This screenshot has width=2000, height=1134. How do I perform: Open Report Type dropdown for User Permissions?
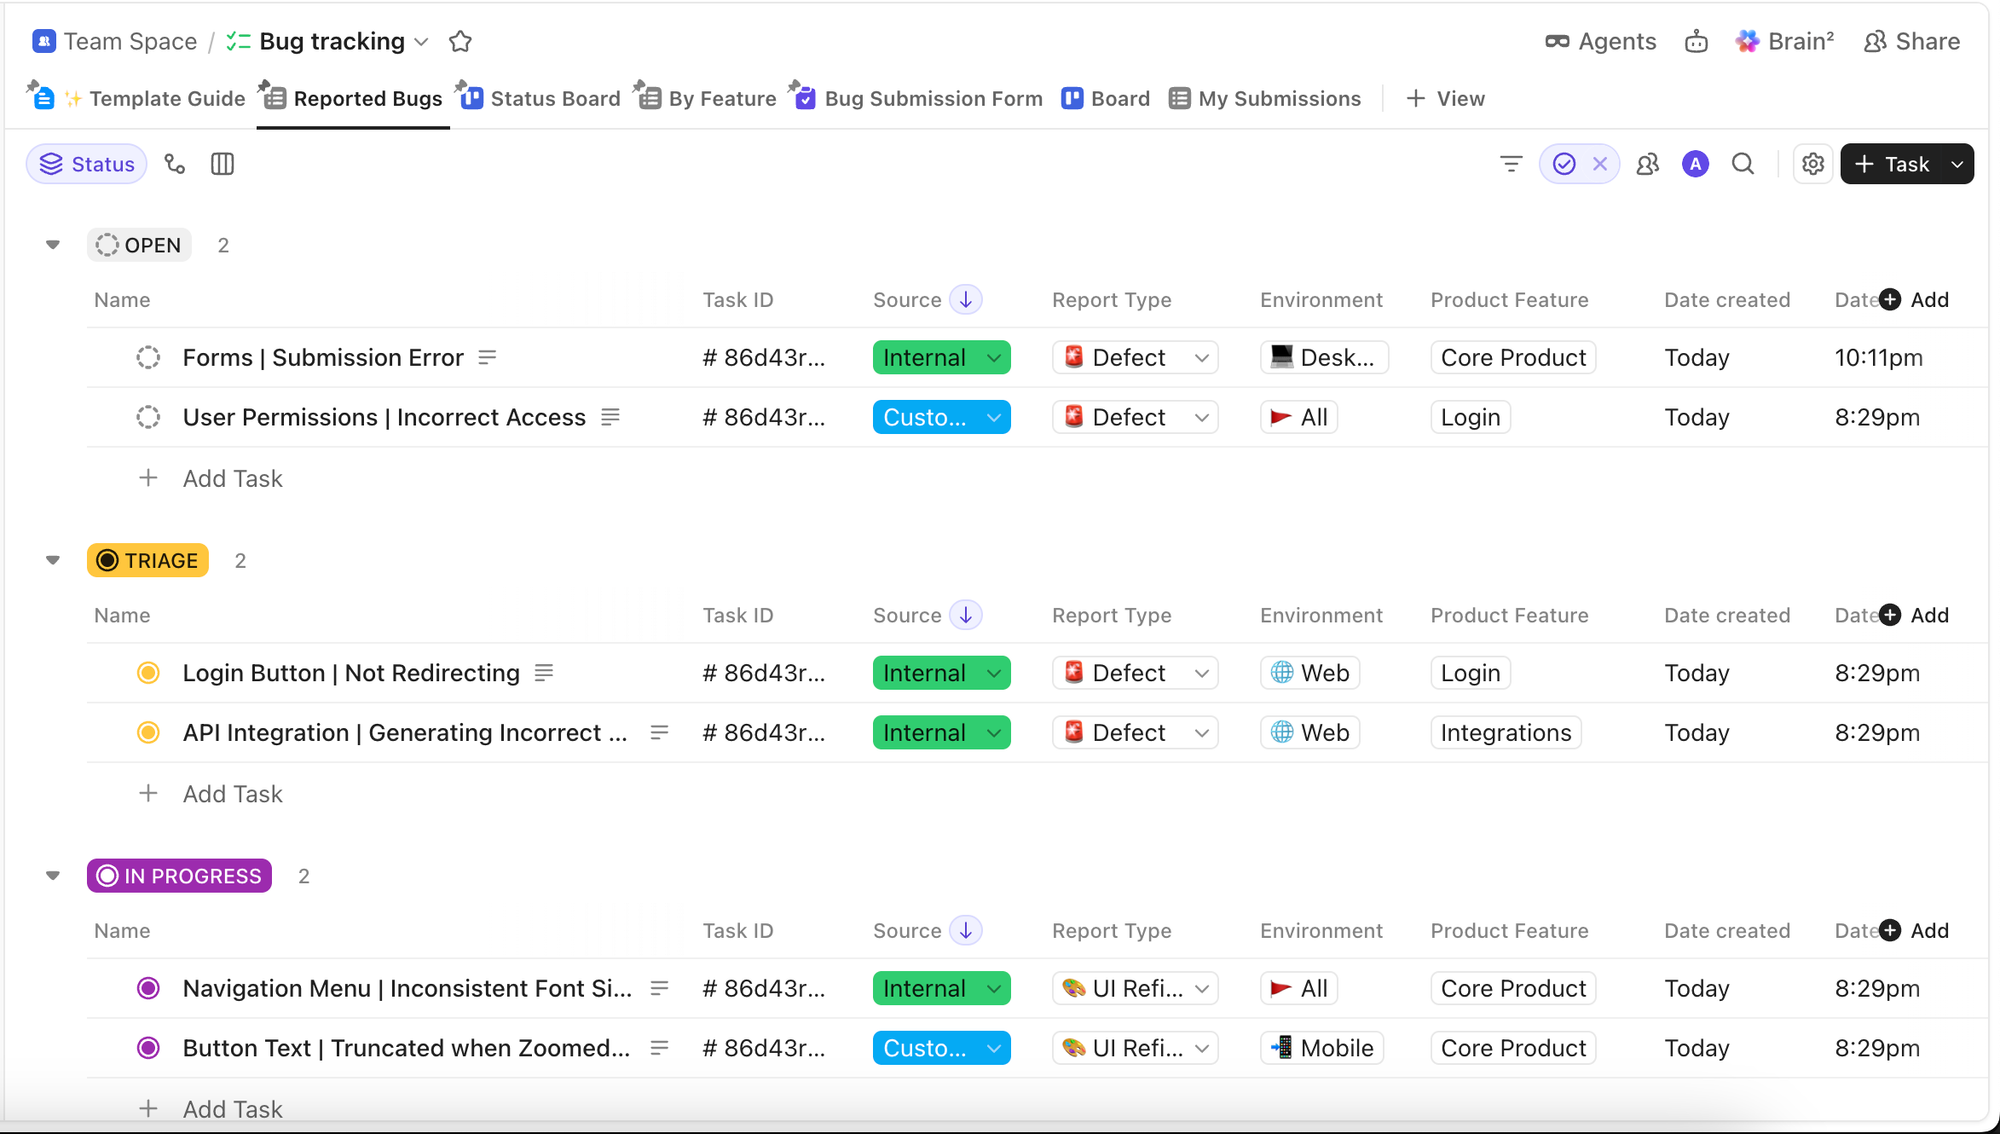1135,417
